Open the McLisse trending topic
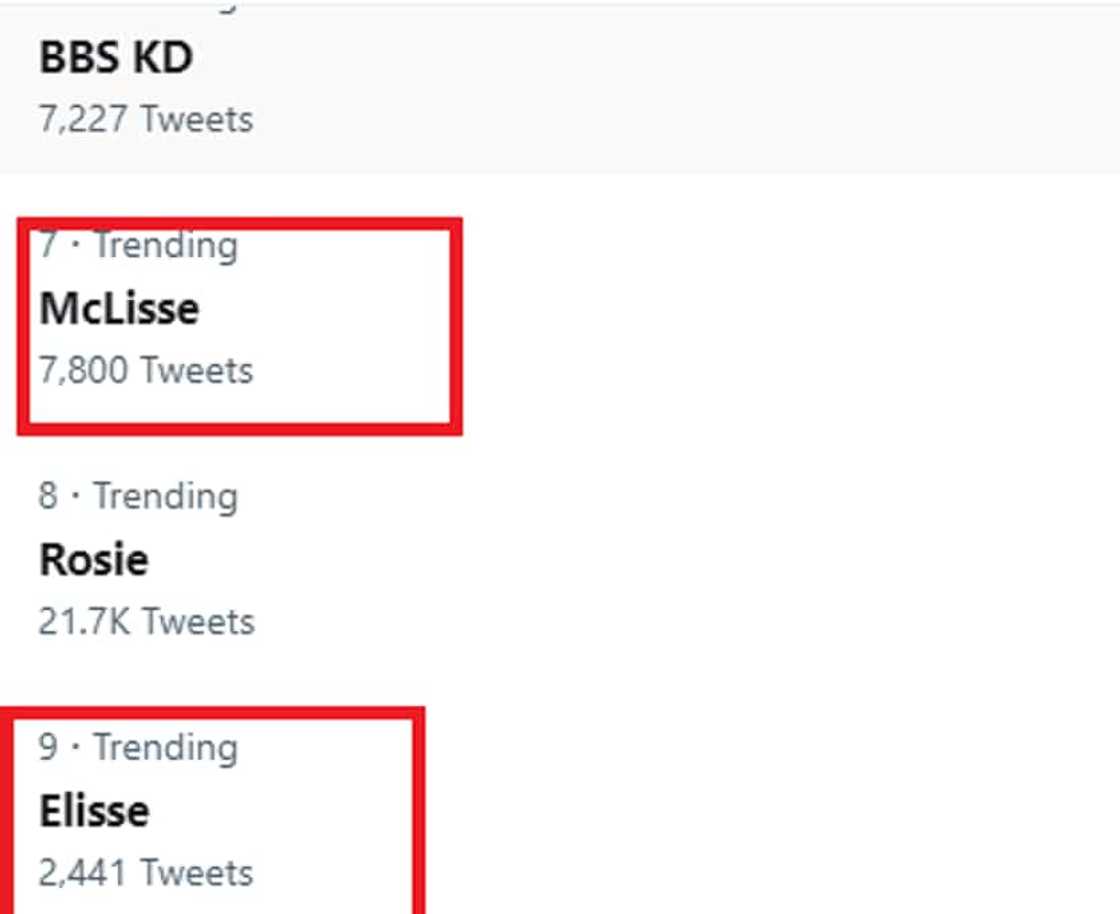The image size is (1120, 914). point(119,309)
